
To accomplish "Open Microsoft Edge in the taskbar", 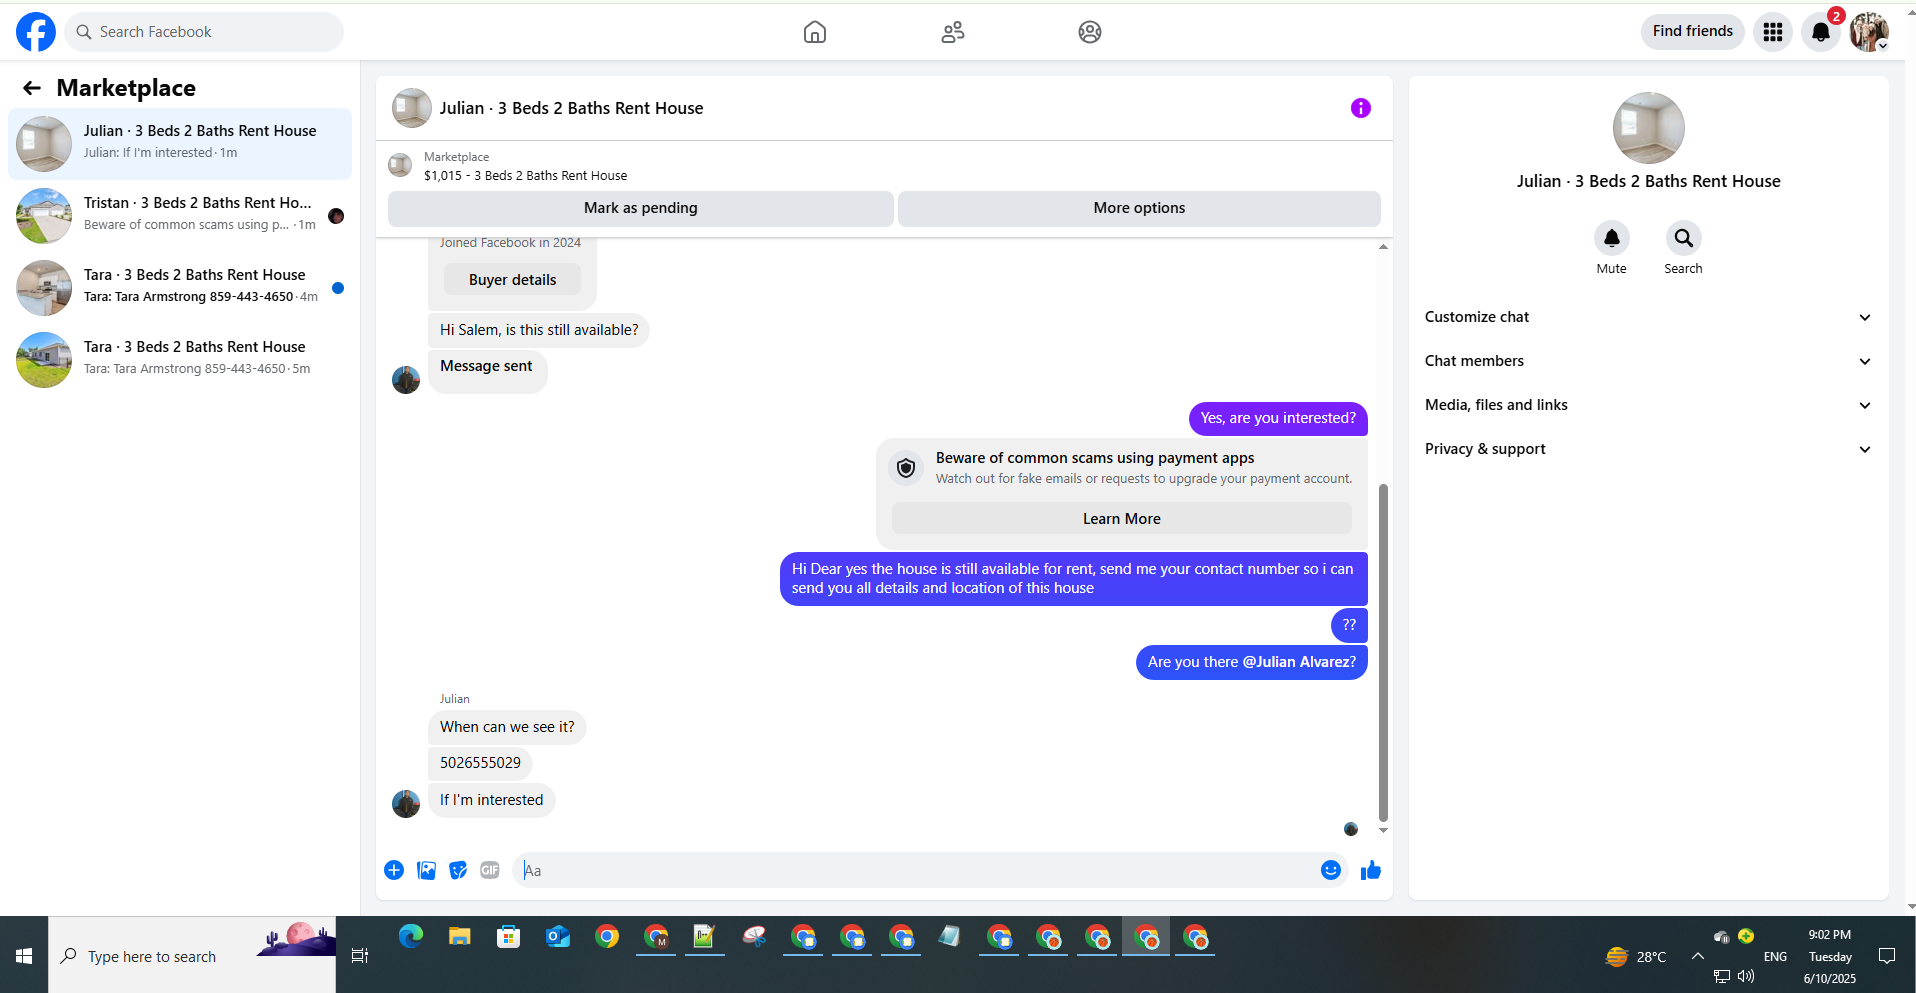I will pyautogui.click(x=411, y=937).
